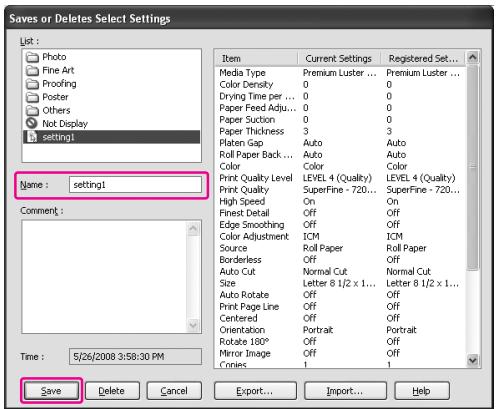Click the Media Type row
The image size is (496, 409).
pyautogui.click(x=340, y=73)
